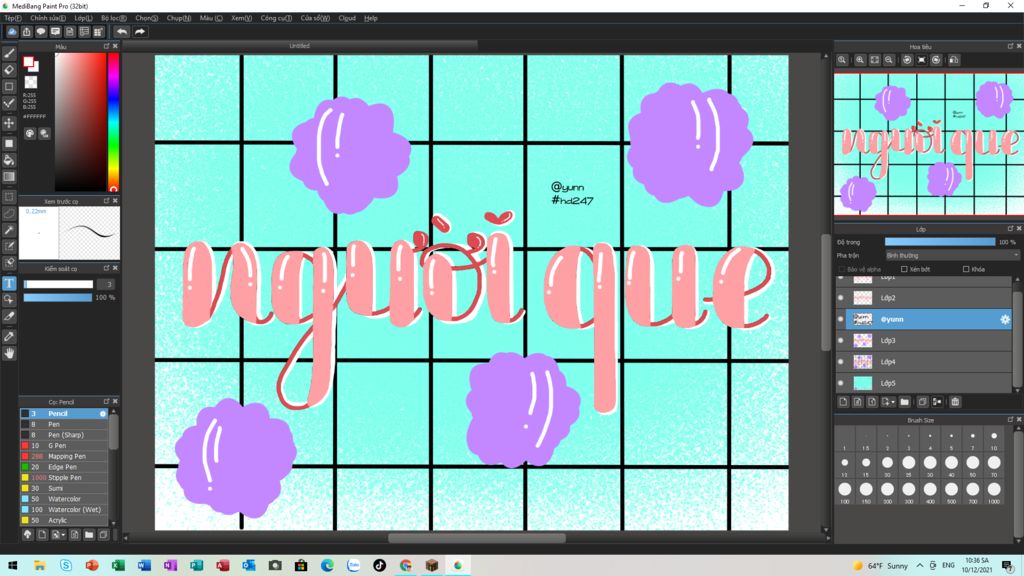Image resolution: width=1024 pixels, height=576 pixels.
Task: Select the Lớp3 layer row
Action: pyautogui.click(x=925, y=340)
